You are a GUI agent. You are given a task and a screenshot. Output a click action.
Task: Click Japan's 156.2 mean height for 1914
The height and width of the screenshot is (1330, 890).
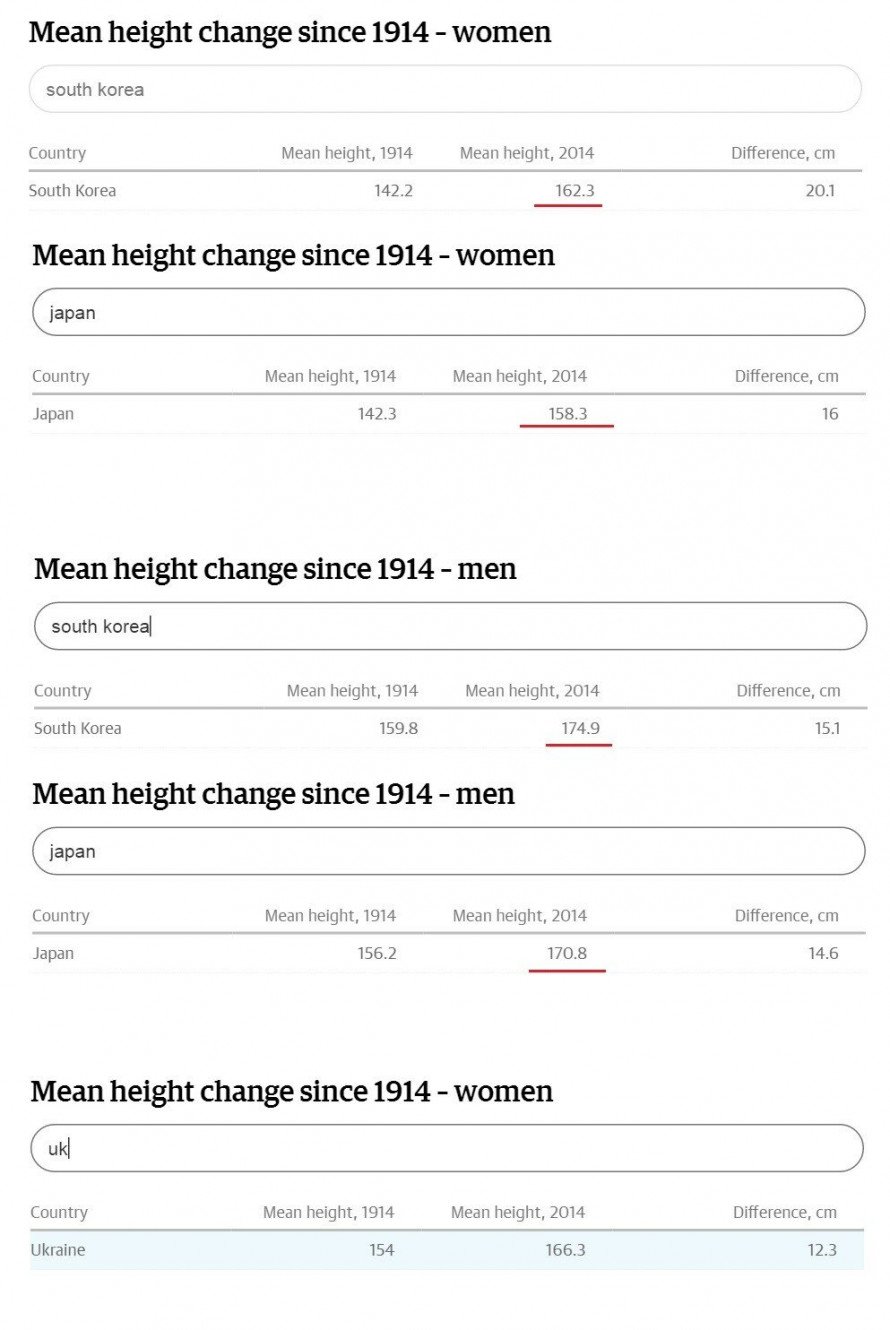377,953
